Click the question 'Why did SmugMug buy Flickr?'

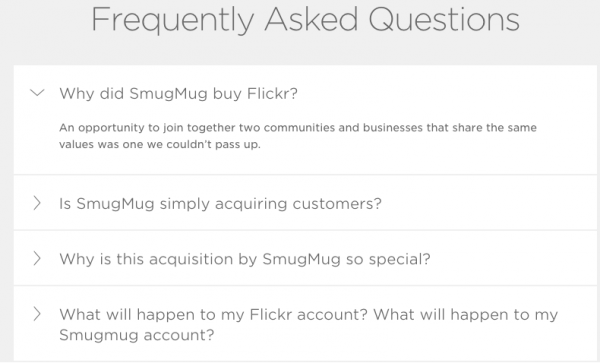[178, 94]
